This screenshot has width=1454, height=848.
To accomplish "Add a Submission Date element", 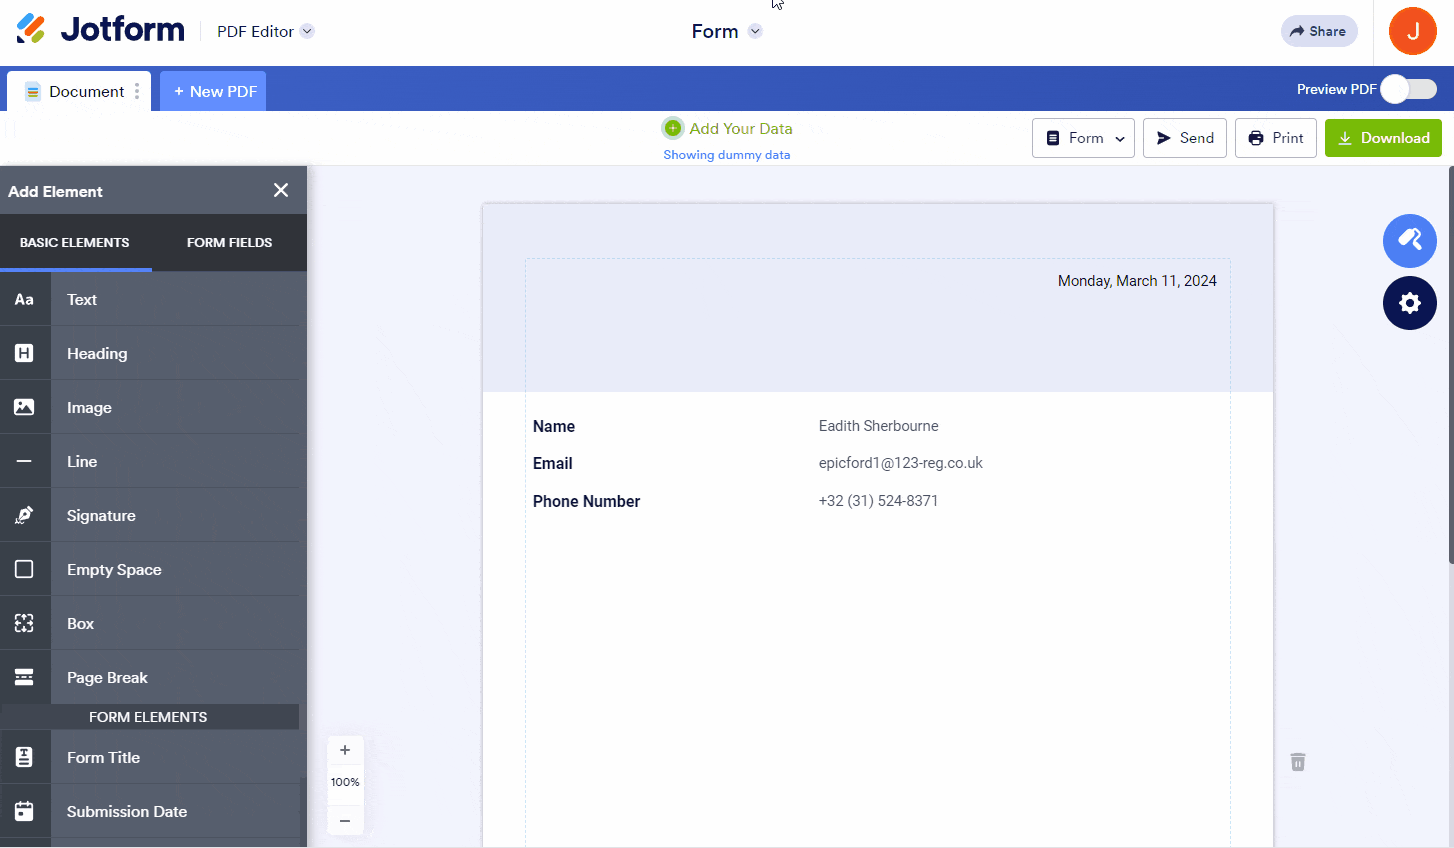I will tap(150, 811).
